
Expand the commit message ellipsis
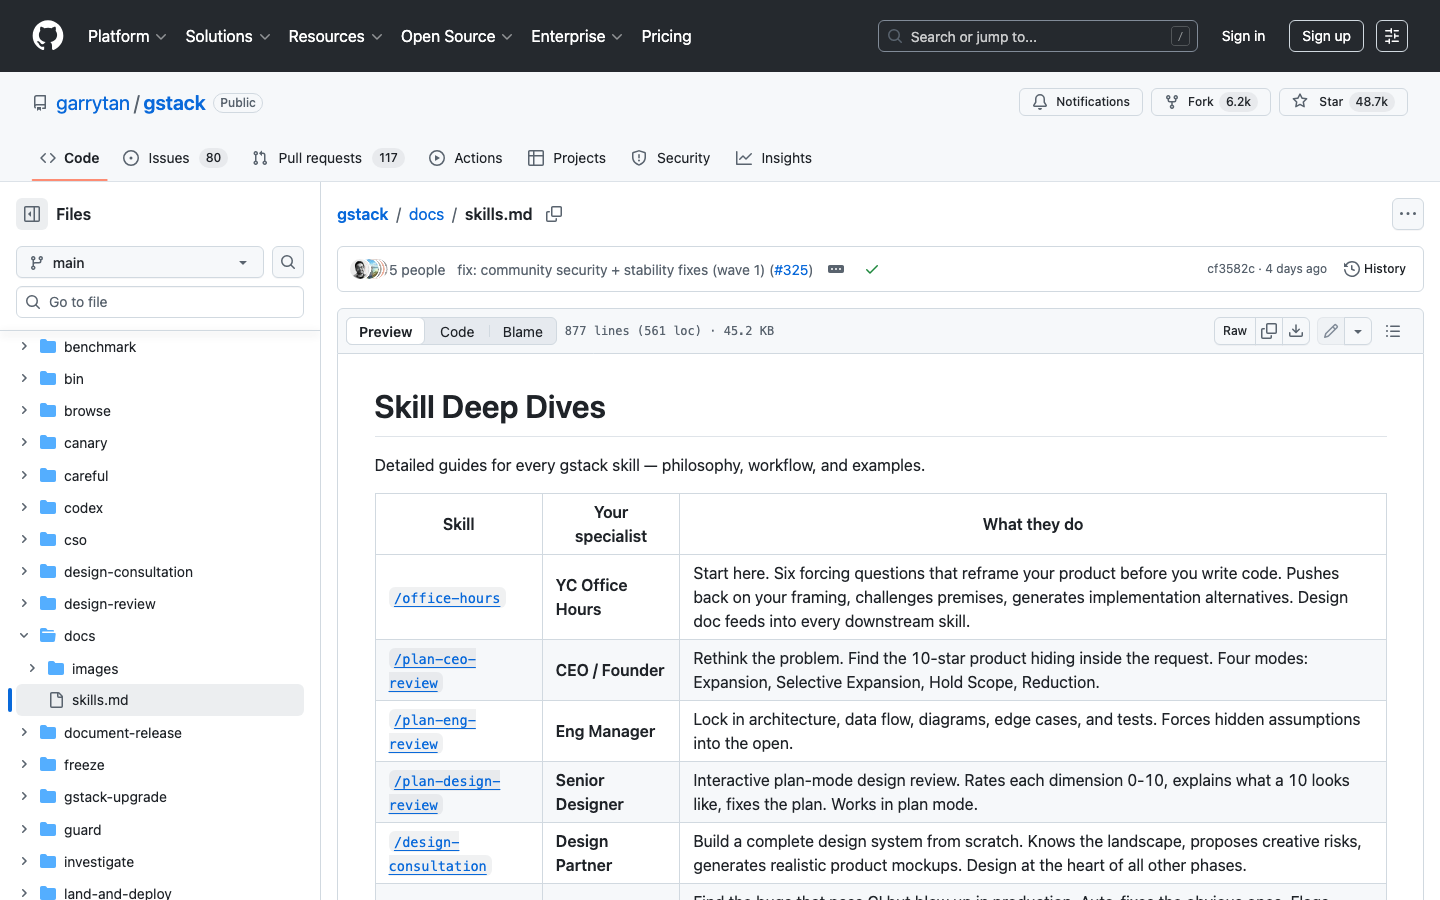836,269
